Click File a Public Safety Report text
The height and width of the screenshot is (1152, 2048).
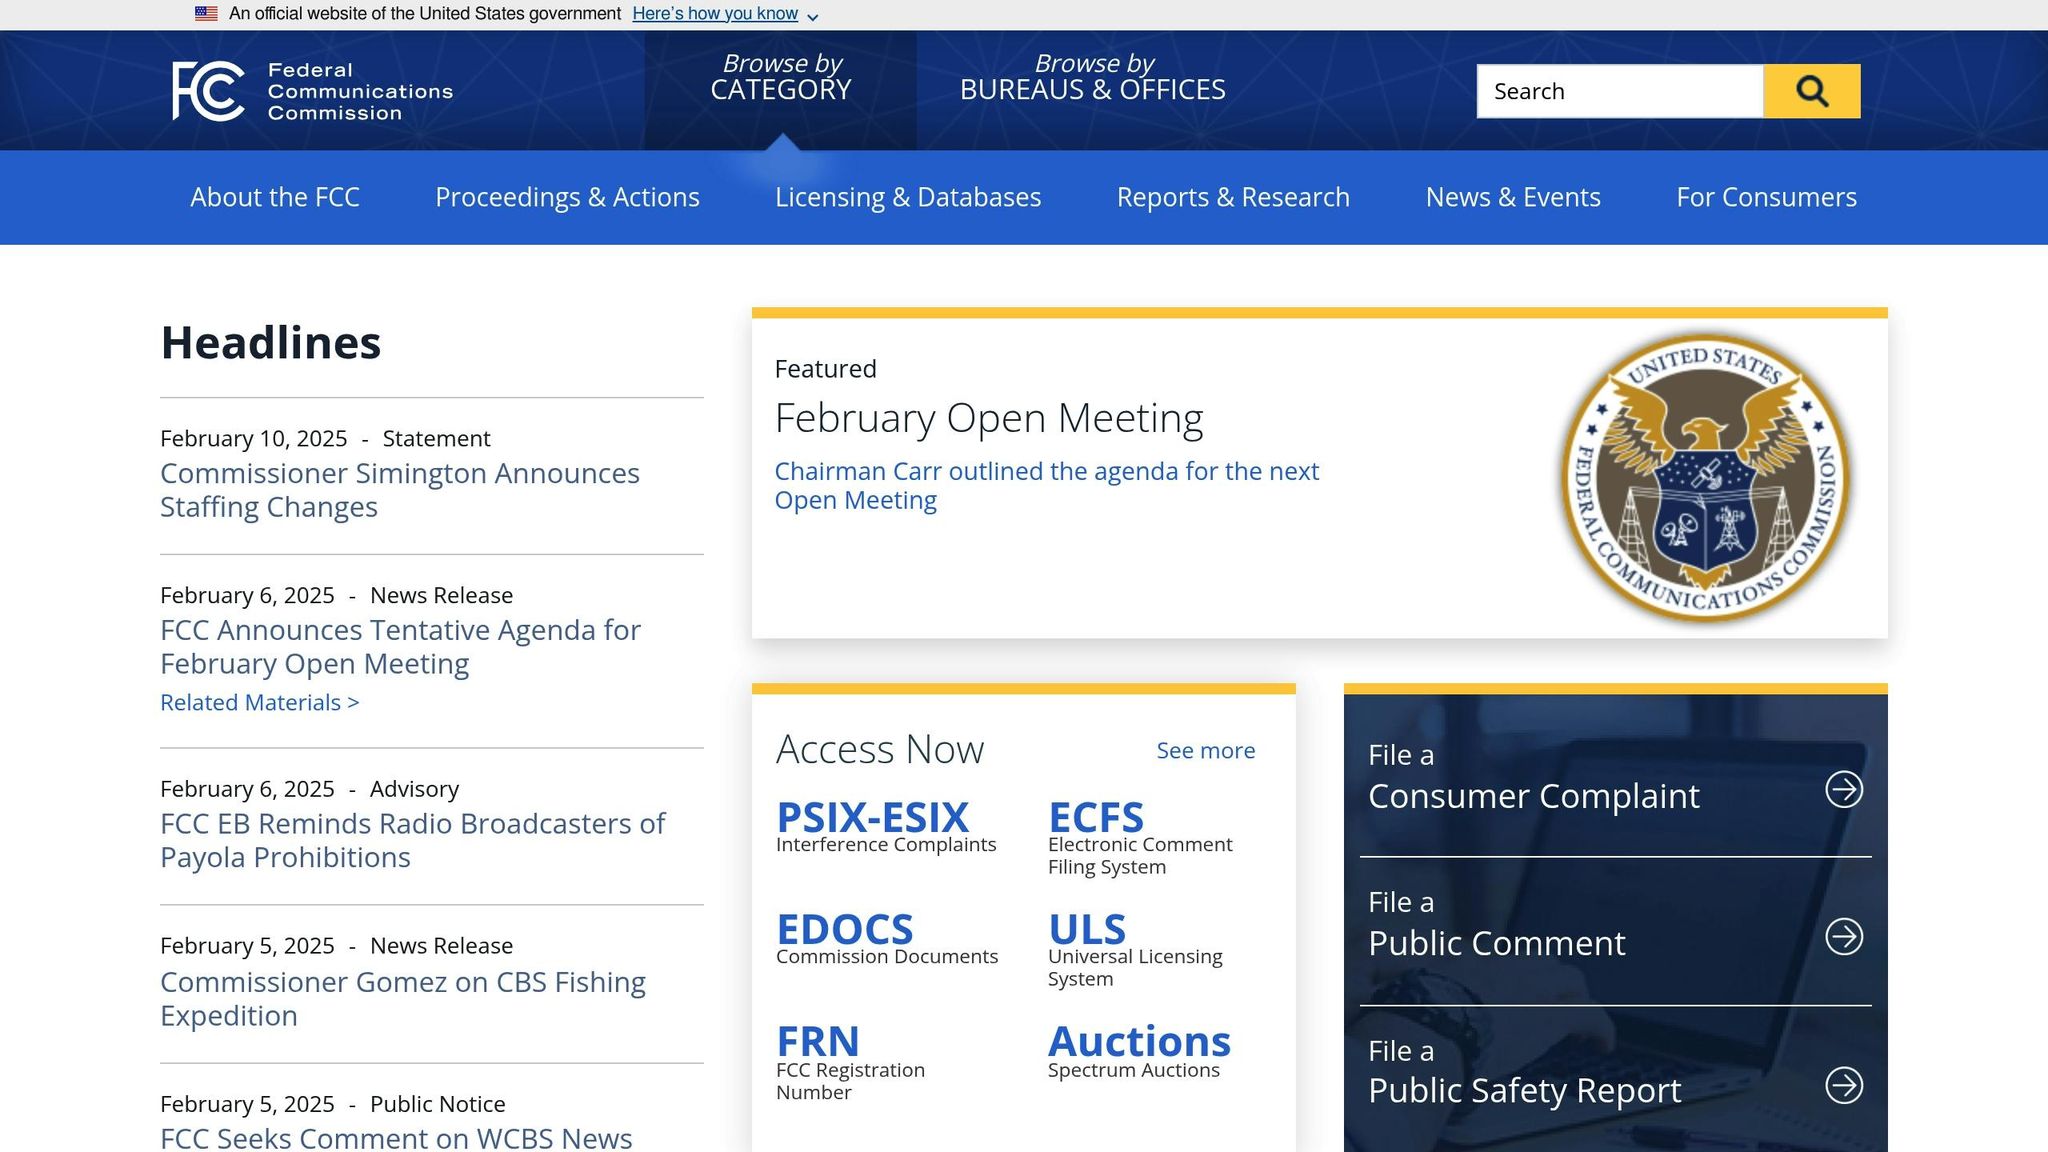[1524, 1072]
